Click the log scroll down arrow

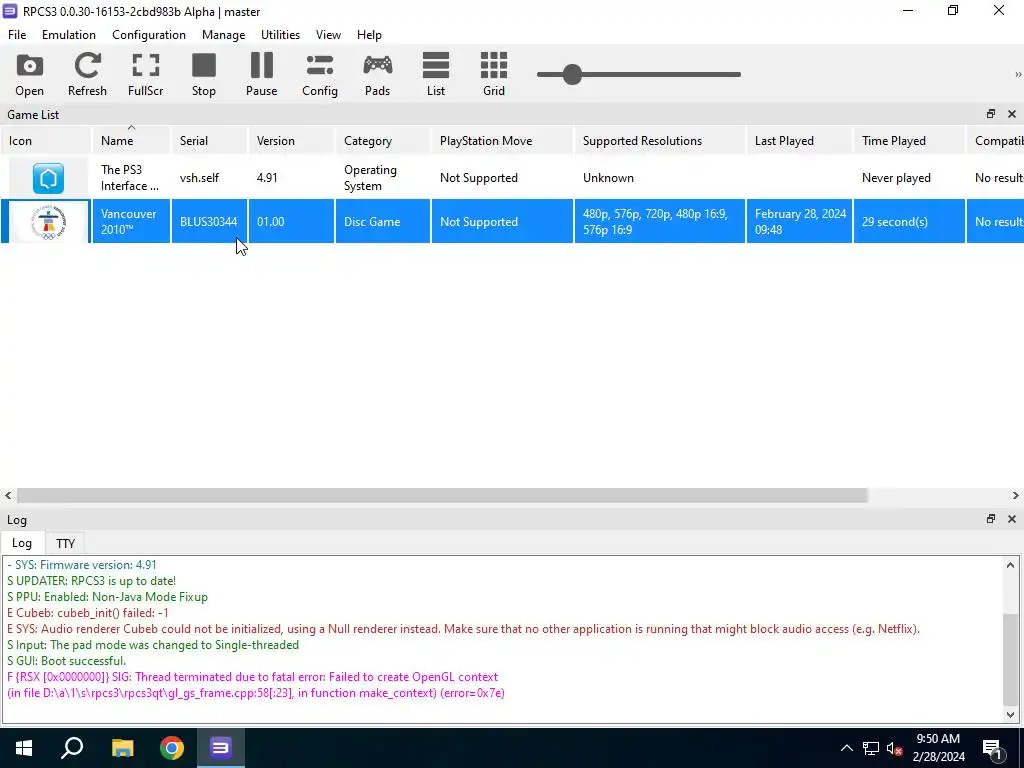pyautogui.click(x=1010, y=714)
